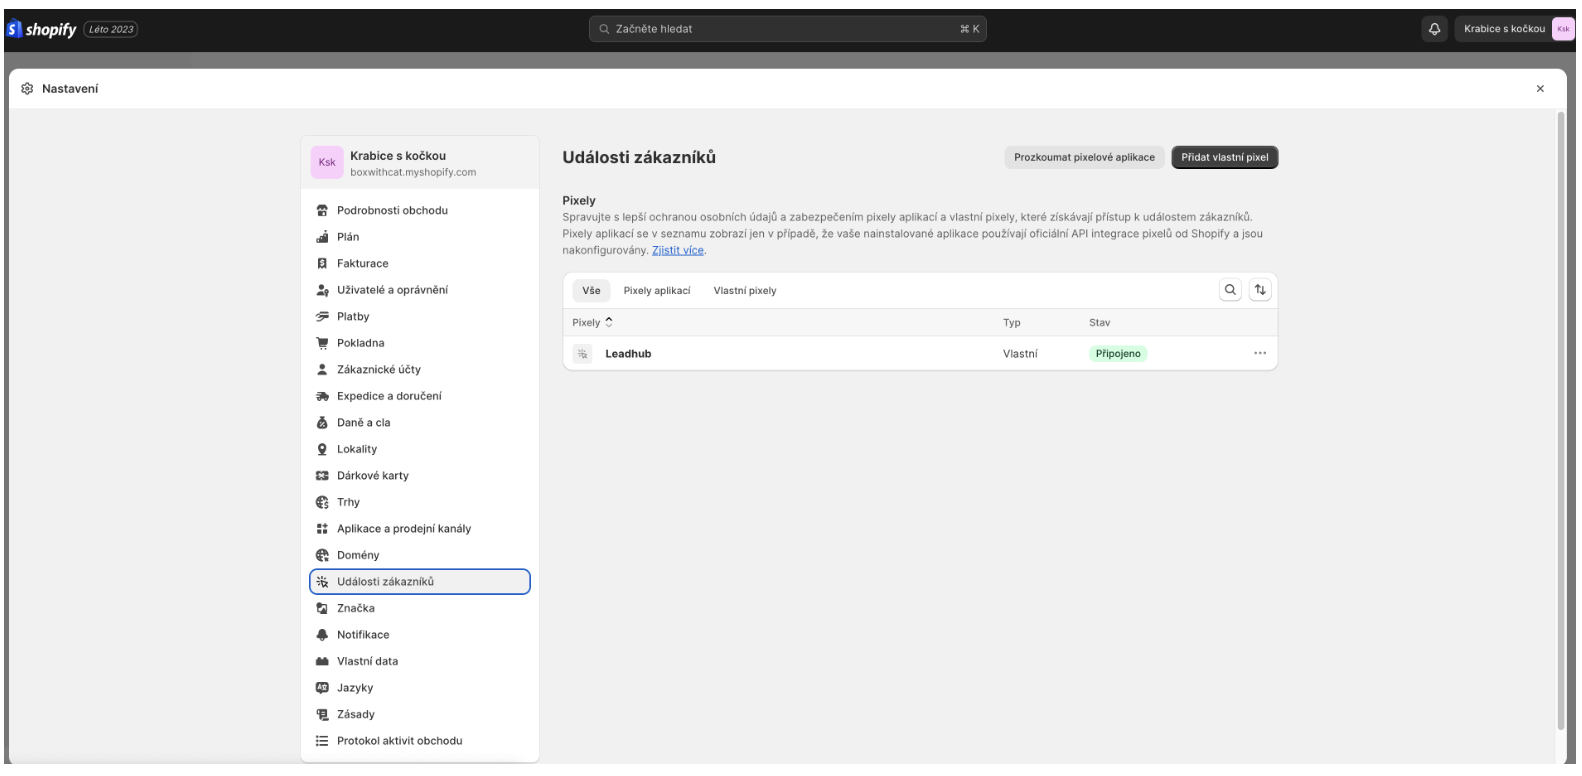The image size is (1582, 776).
Task: Open the Typ column header
Action: click(1012, 323)
